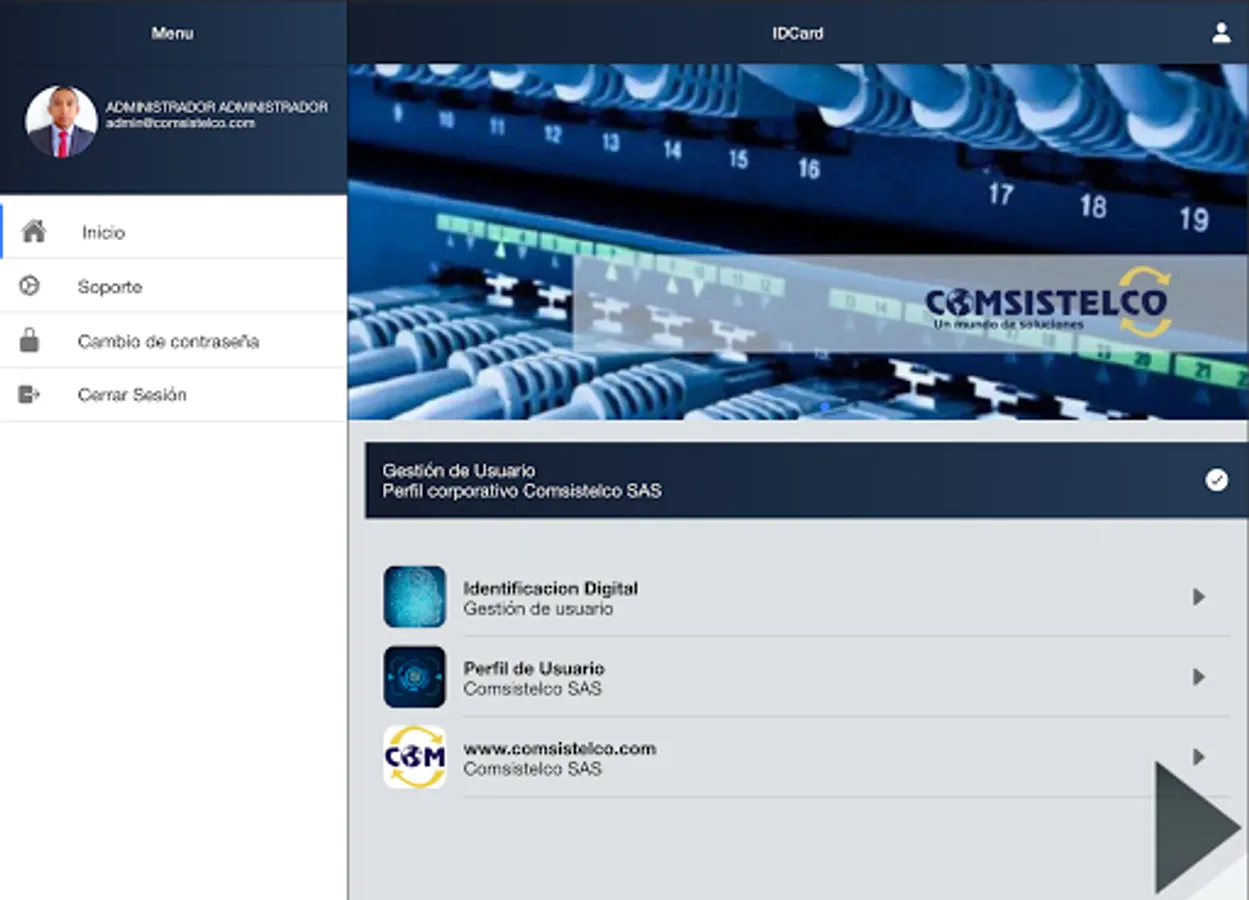Click the COM logo icon for website

pos(415,757)
